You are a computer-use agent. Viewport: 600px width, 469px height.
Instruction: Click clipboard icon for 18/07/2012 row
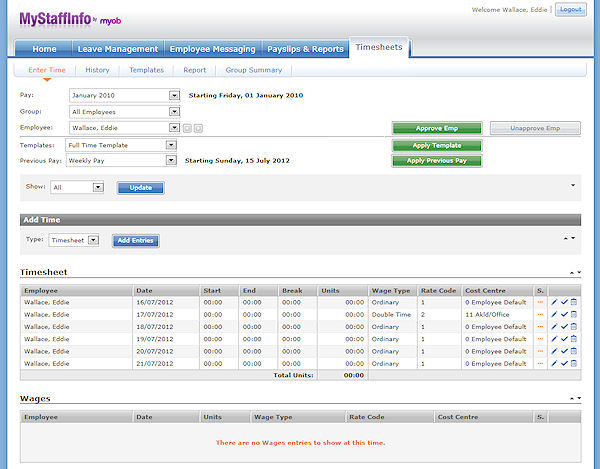coord(573,326)
